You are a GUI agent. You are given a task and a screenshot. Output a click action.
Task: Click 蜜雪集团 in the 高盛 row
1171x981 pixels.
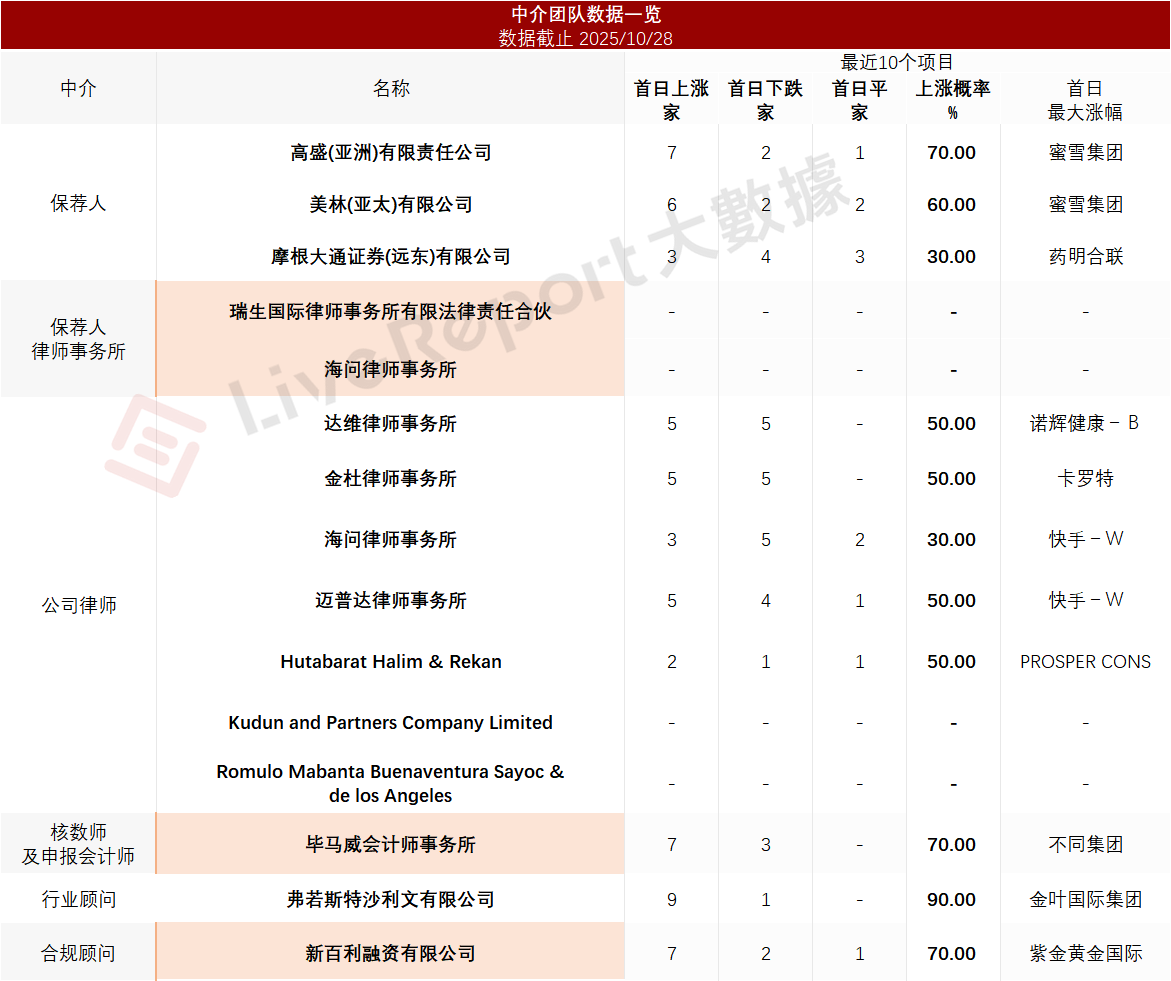[1085, 152]
